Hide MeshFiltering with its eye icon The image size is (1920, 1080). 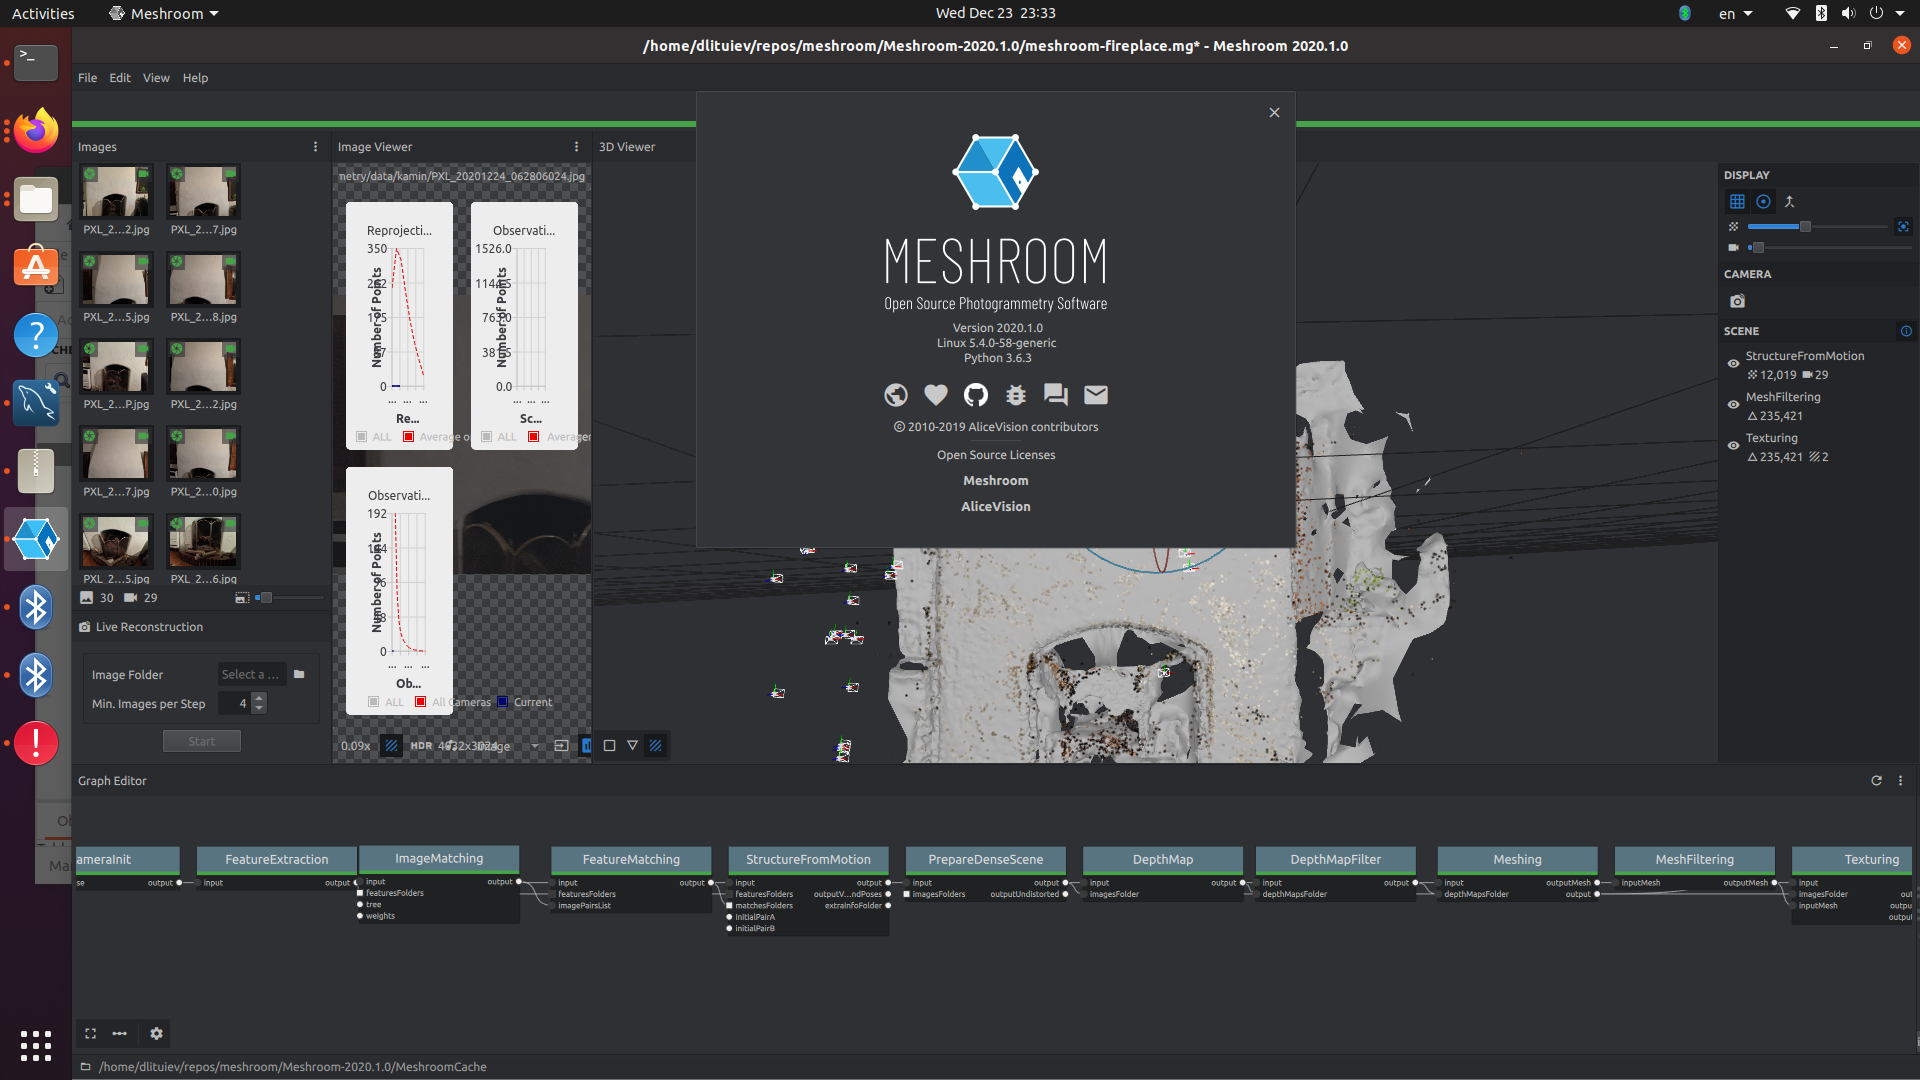[x=1734, y=405]
